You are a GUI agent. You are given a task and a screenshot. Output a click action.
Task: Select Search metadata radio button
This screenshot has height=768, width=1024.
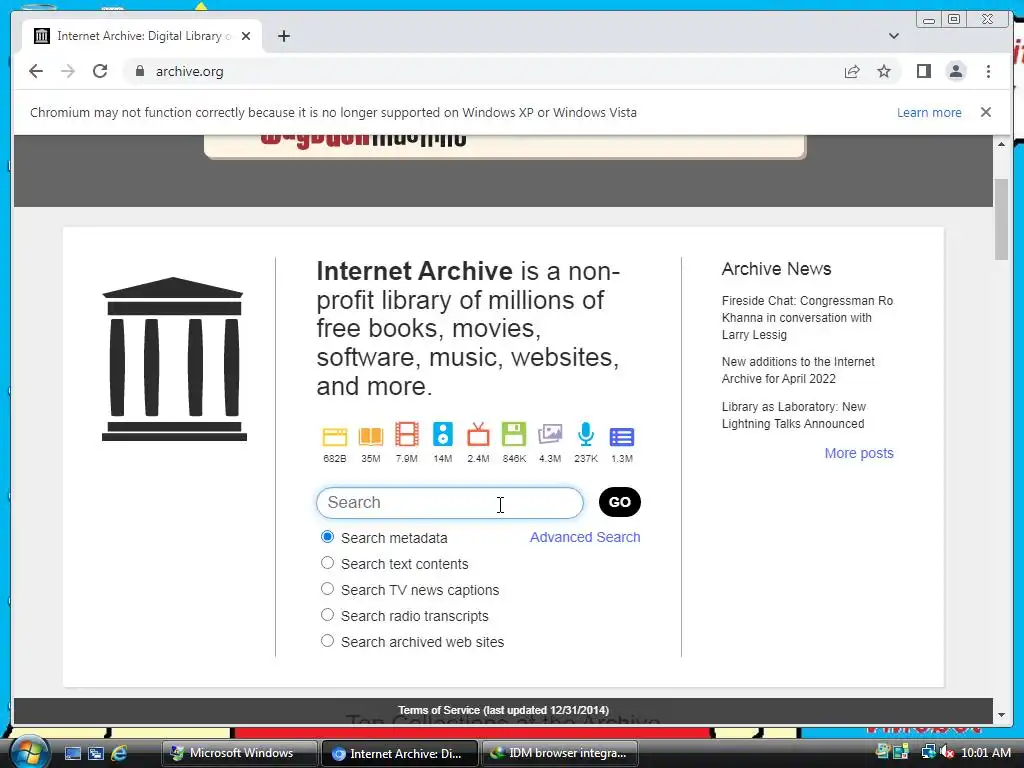point(327,537)
